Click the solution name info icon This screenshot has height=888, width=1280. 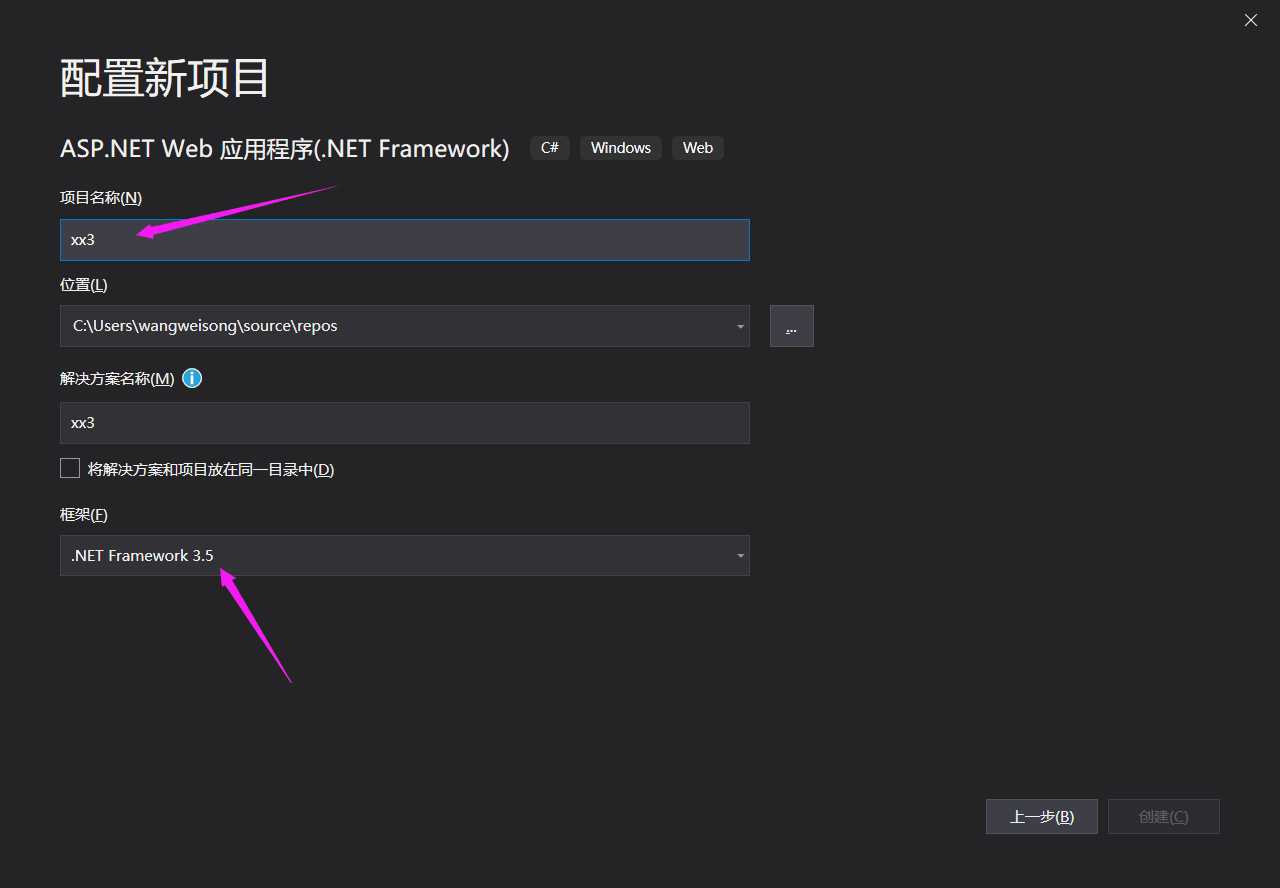tap(192, 379)
